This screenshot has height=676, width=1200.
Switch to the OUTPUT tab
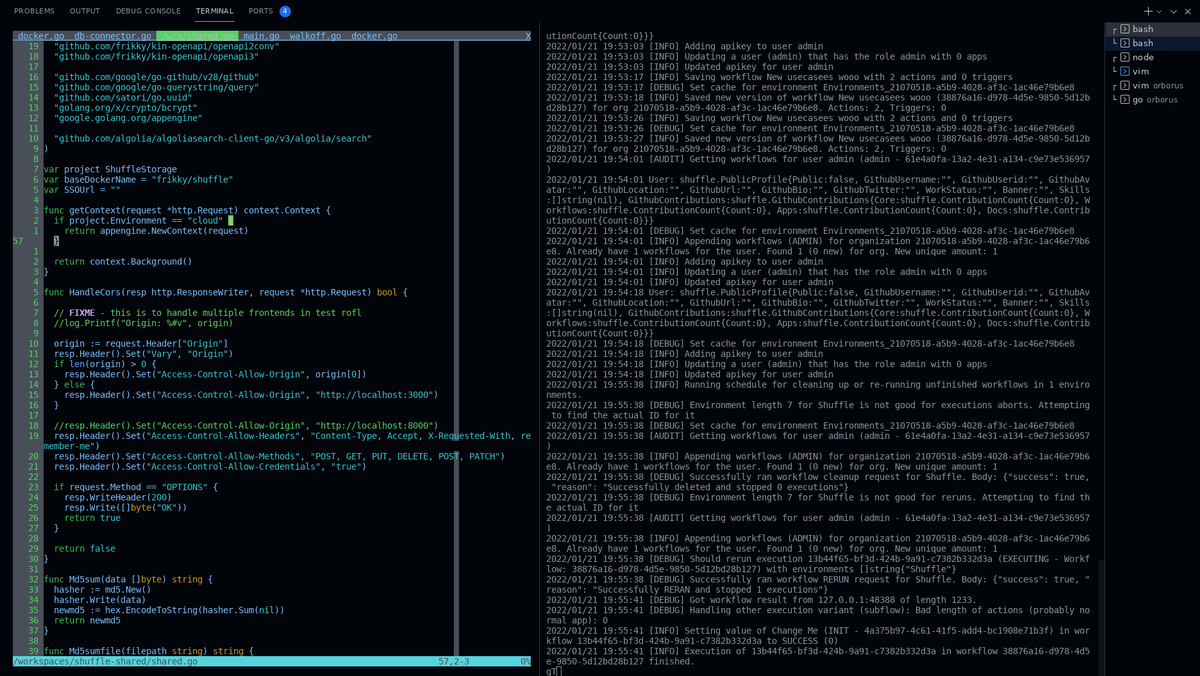click(85, 11)
